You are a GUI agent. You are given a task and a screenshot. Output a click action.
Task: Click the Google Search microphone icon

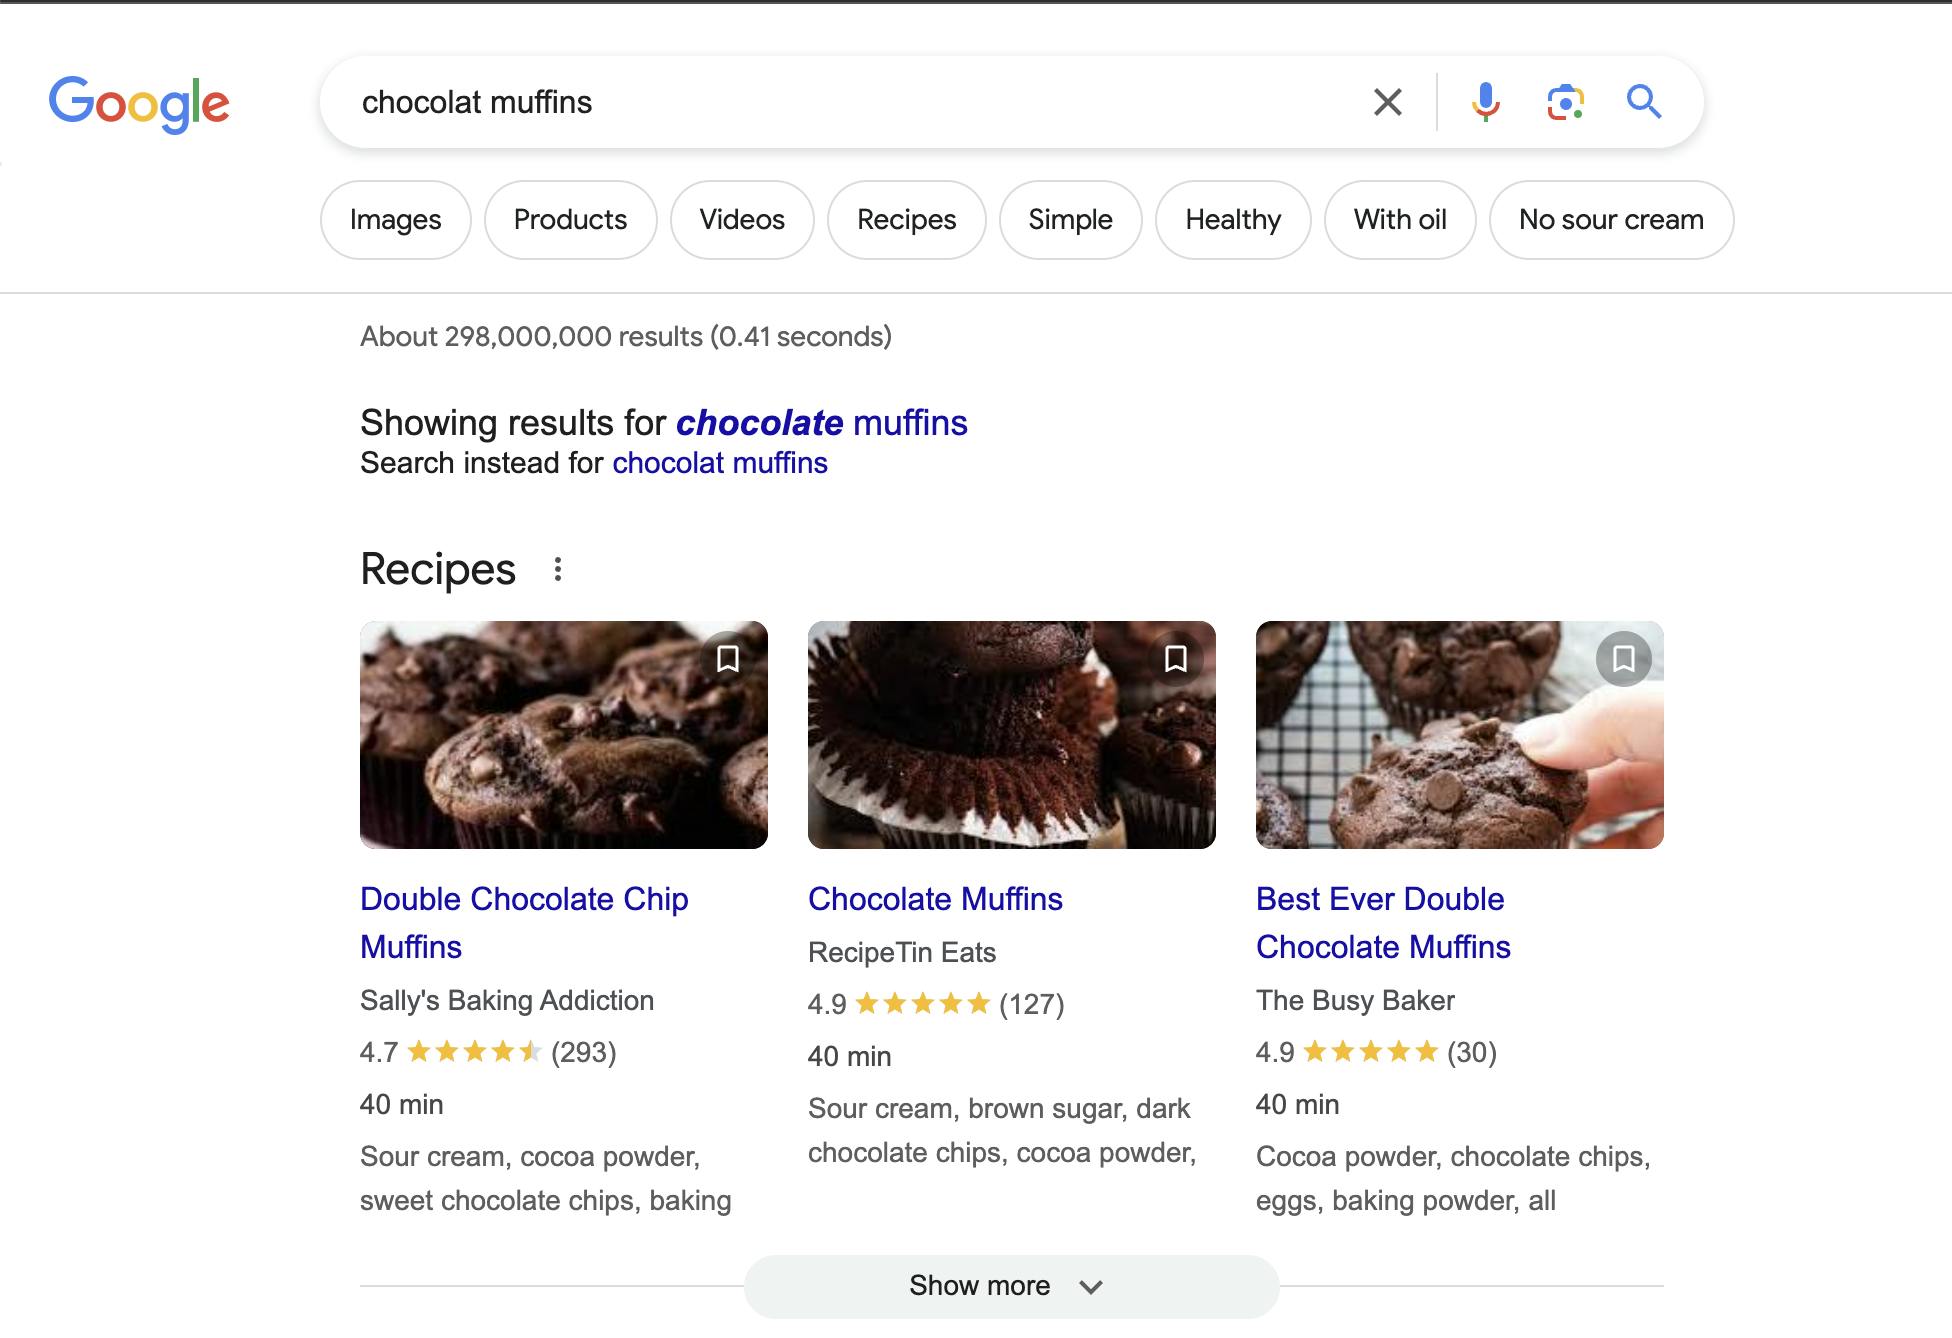click(x=1483, y=101)
